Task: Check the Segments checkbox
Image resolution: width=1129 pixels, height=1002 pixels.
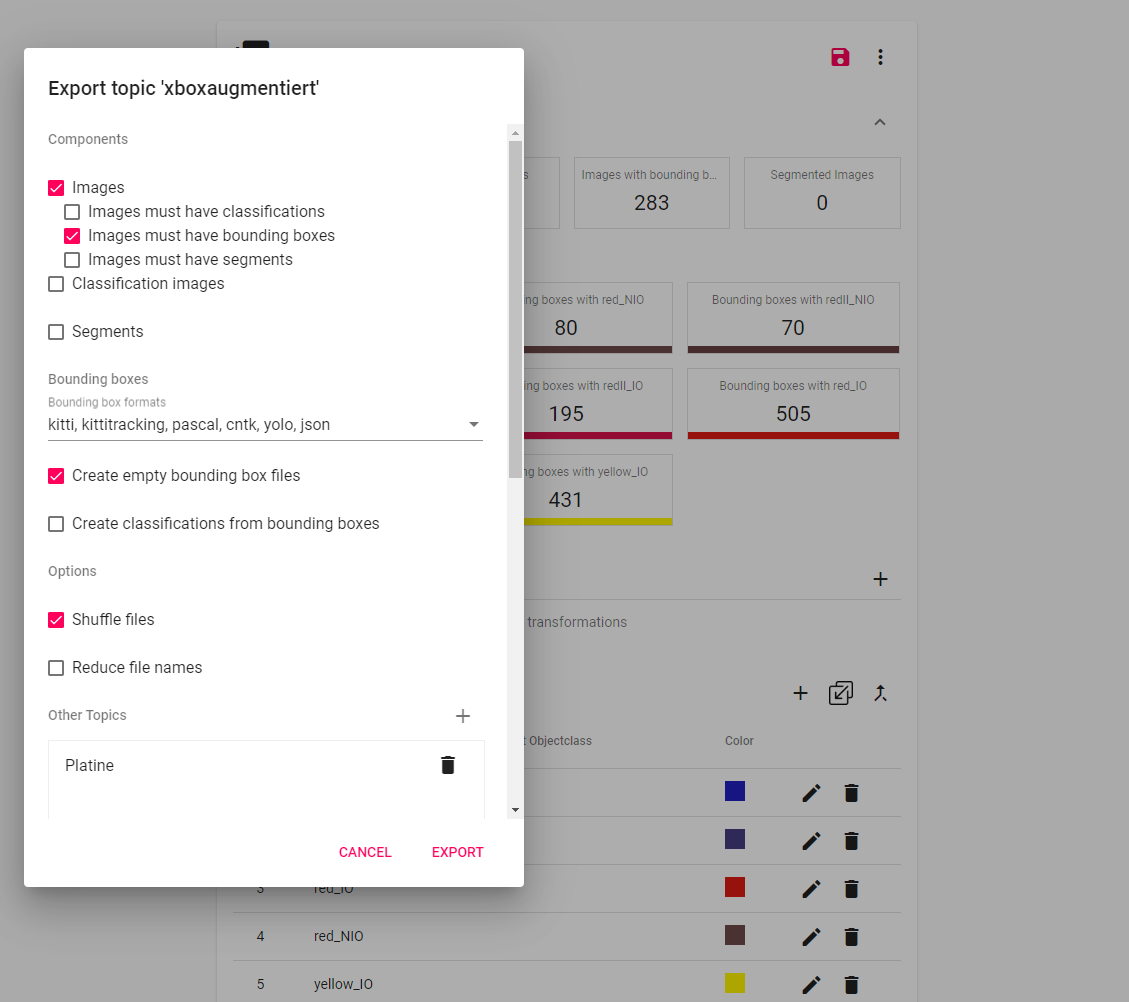Action: tap(56, 332)
